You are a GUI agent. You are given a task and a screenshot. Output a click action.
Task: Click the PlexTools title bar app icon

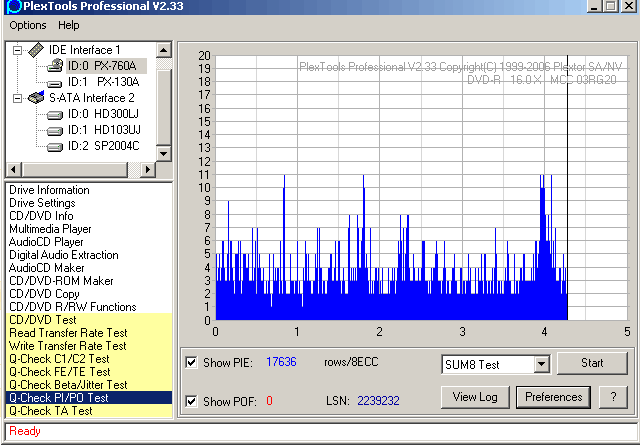pyautogui.click(x=11, y=8)
